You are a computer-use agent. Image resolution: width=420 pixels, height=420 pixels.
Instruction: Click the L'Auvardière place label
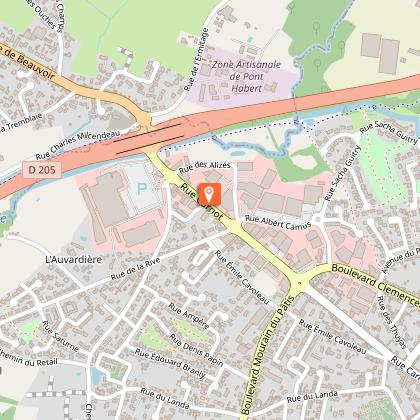tap(73, 259)
